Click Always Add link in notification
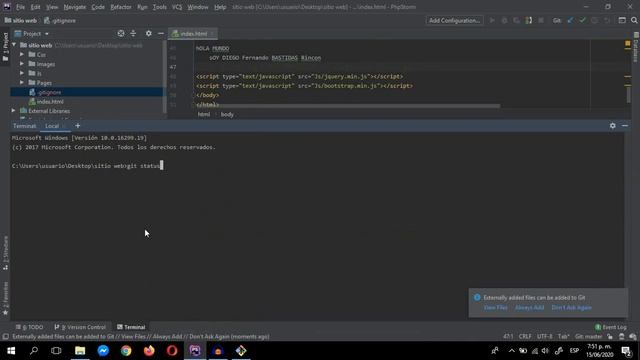 [x=529, y=307]
